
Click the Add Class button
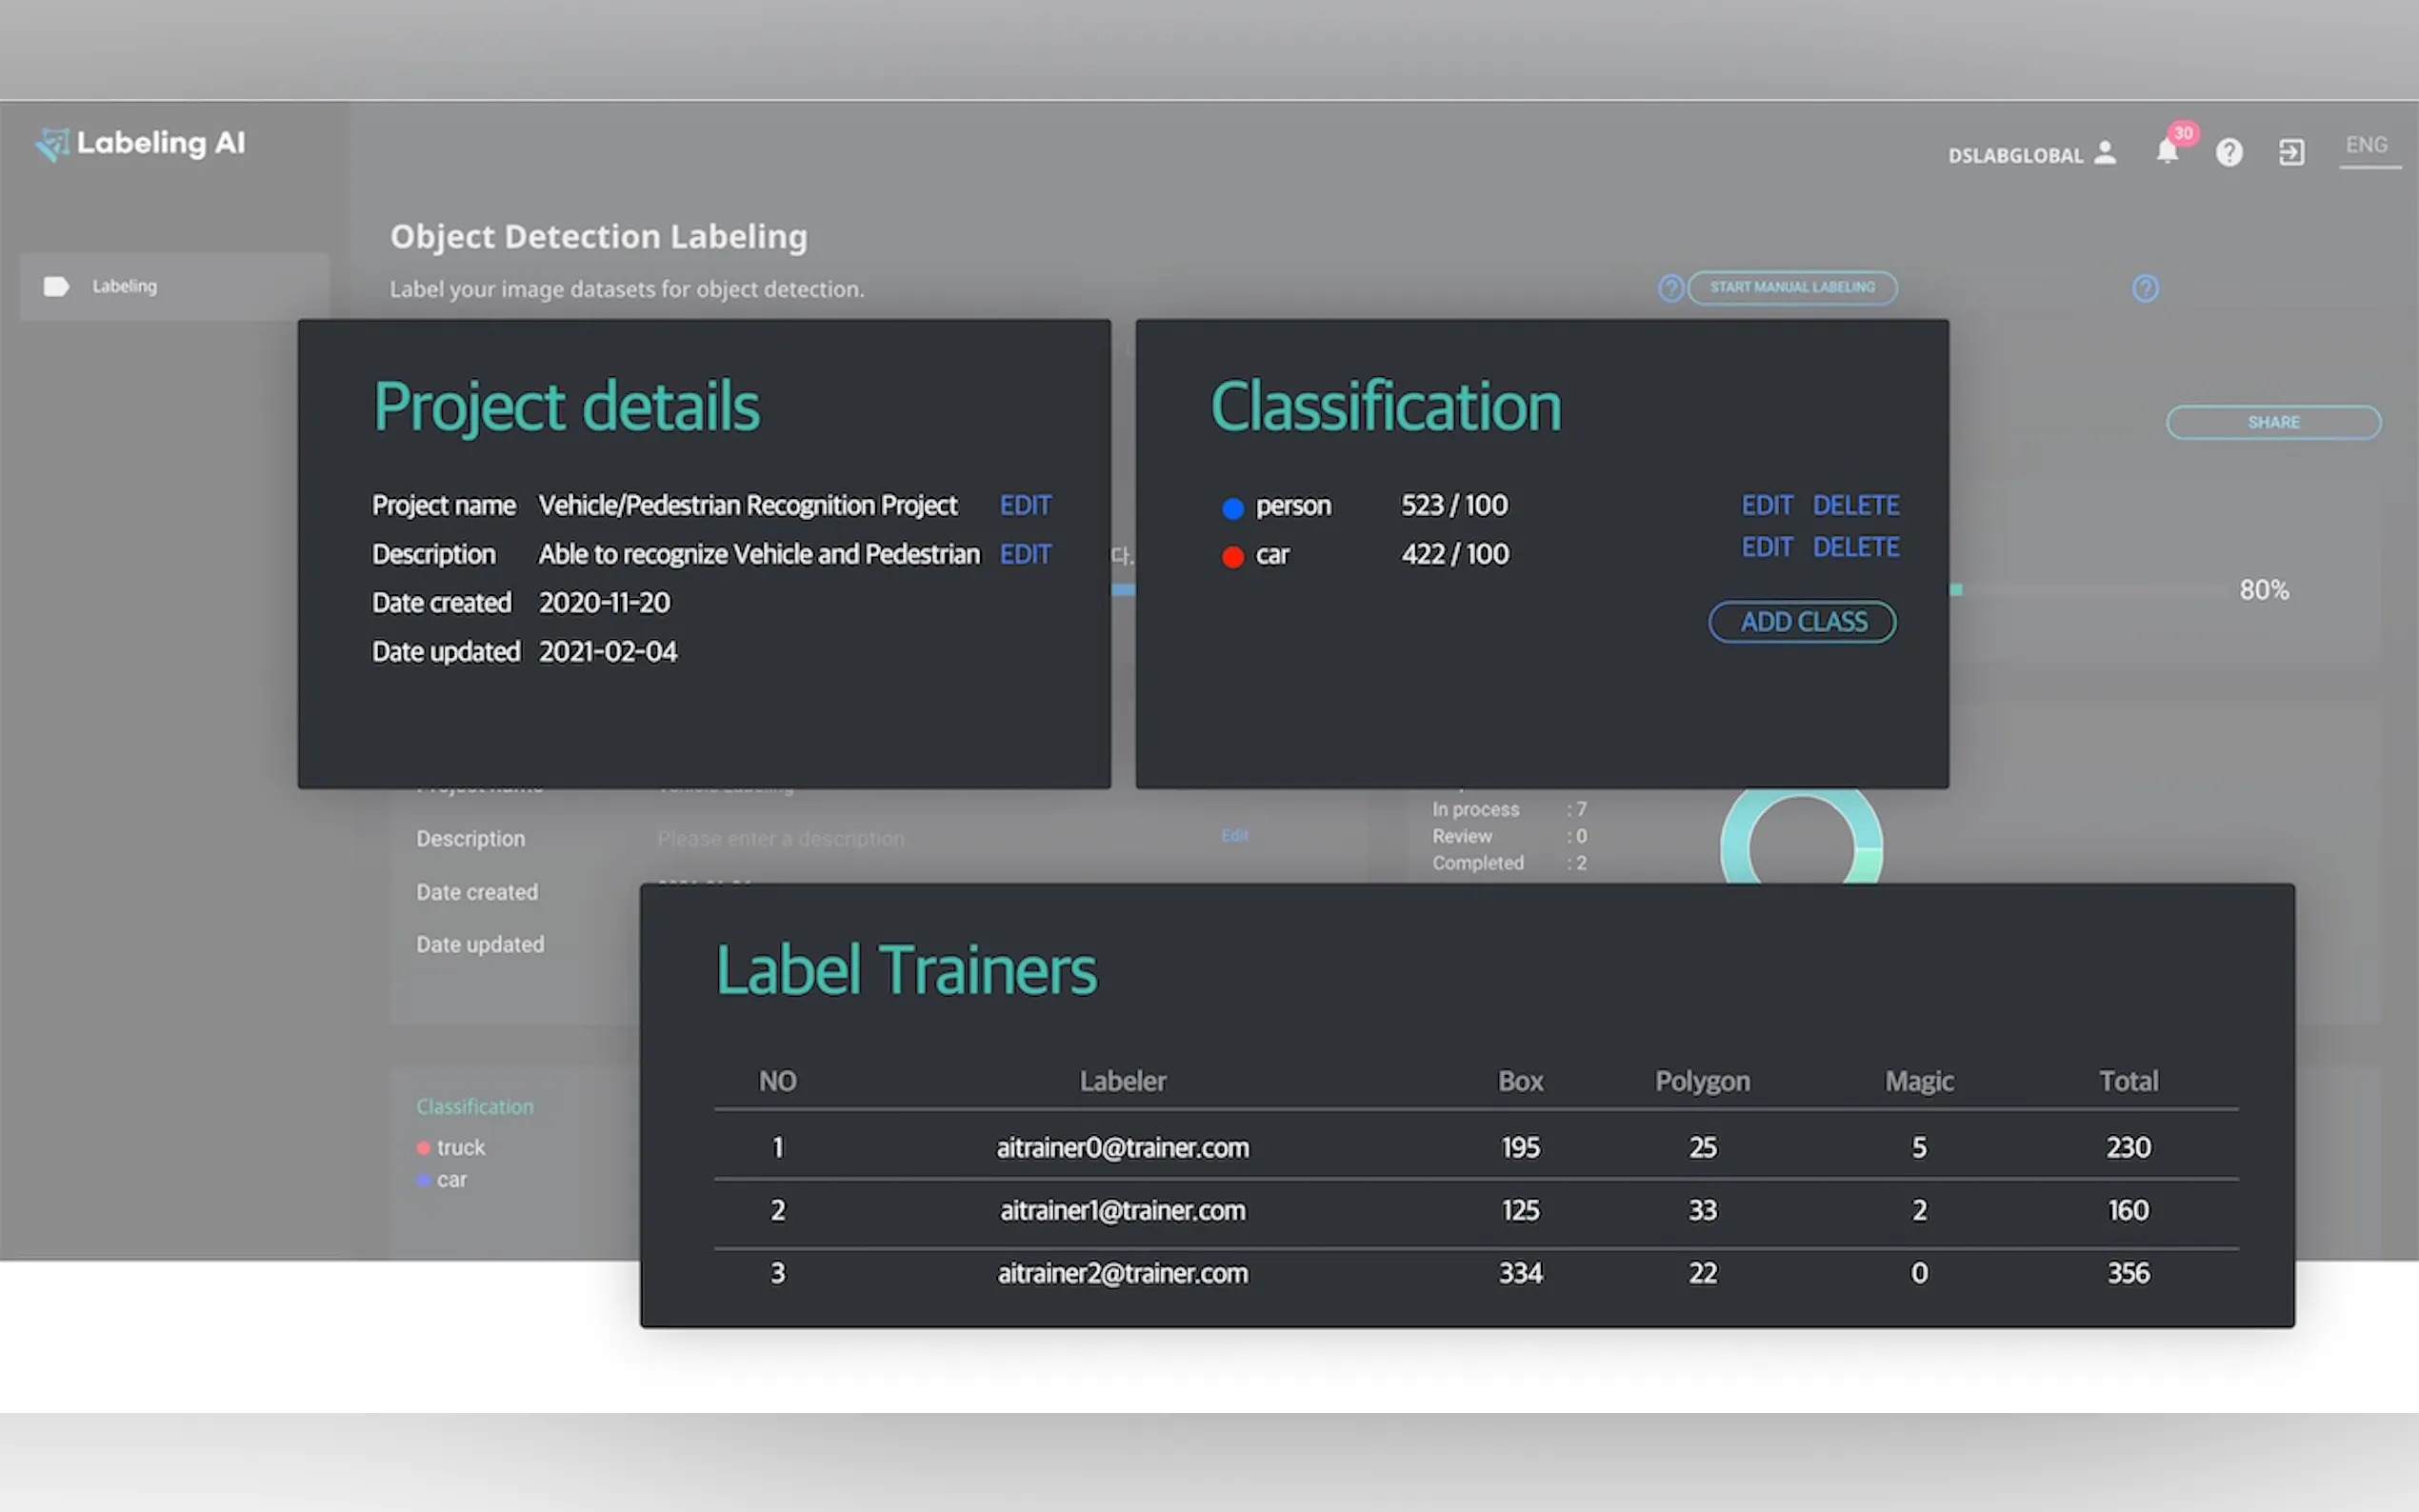(x=1802, y=622)
